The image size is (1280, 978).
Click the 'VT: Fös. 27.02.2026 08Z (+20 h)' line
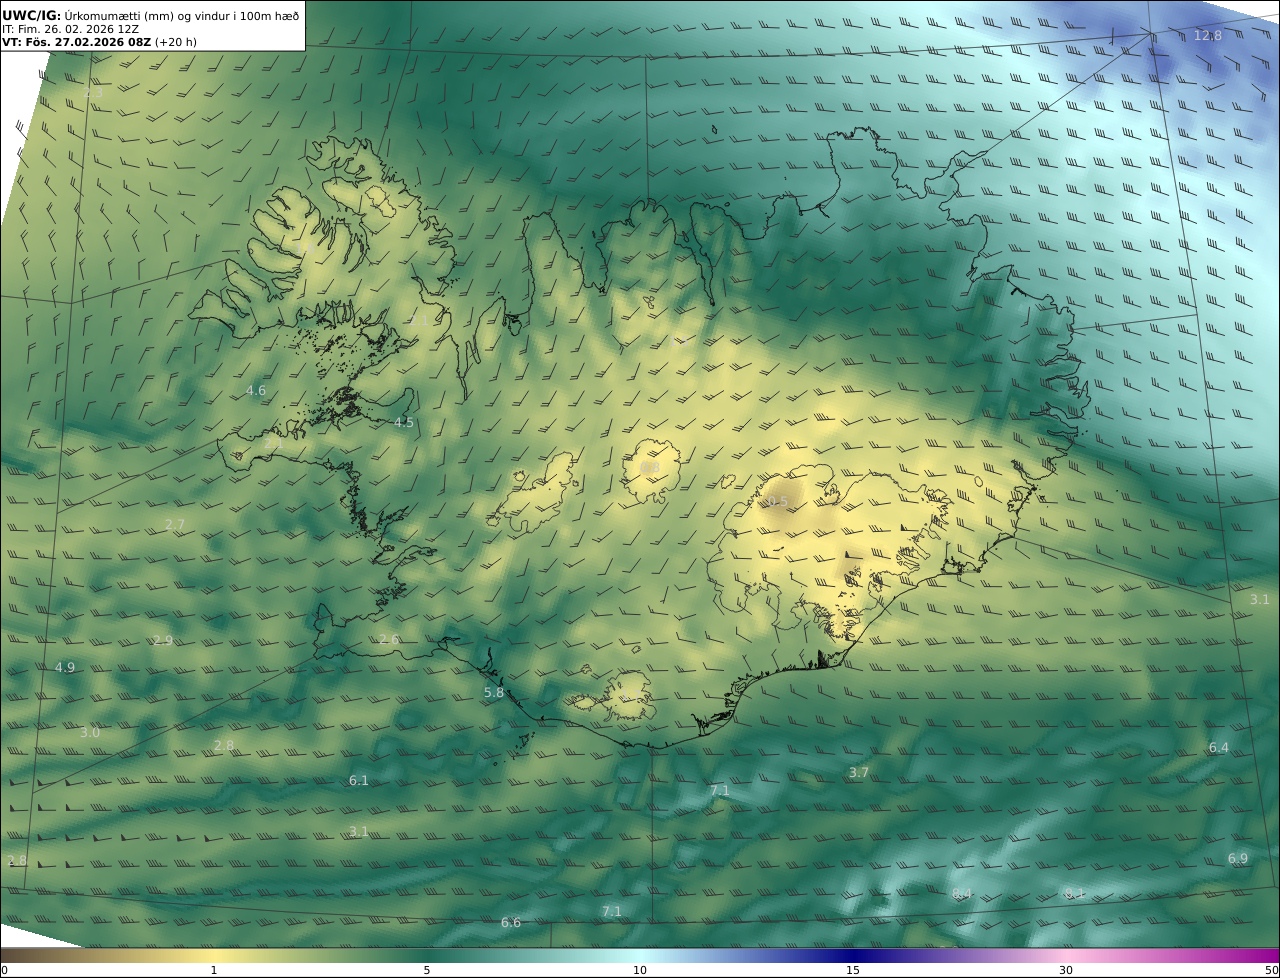(99, 43)
